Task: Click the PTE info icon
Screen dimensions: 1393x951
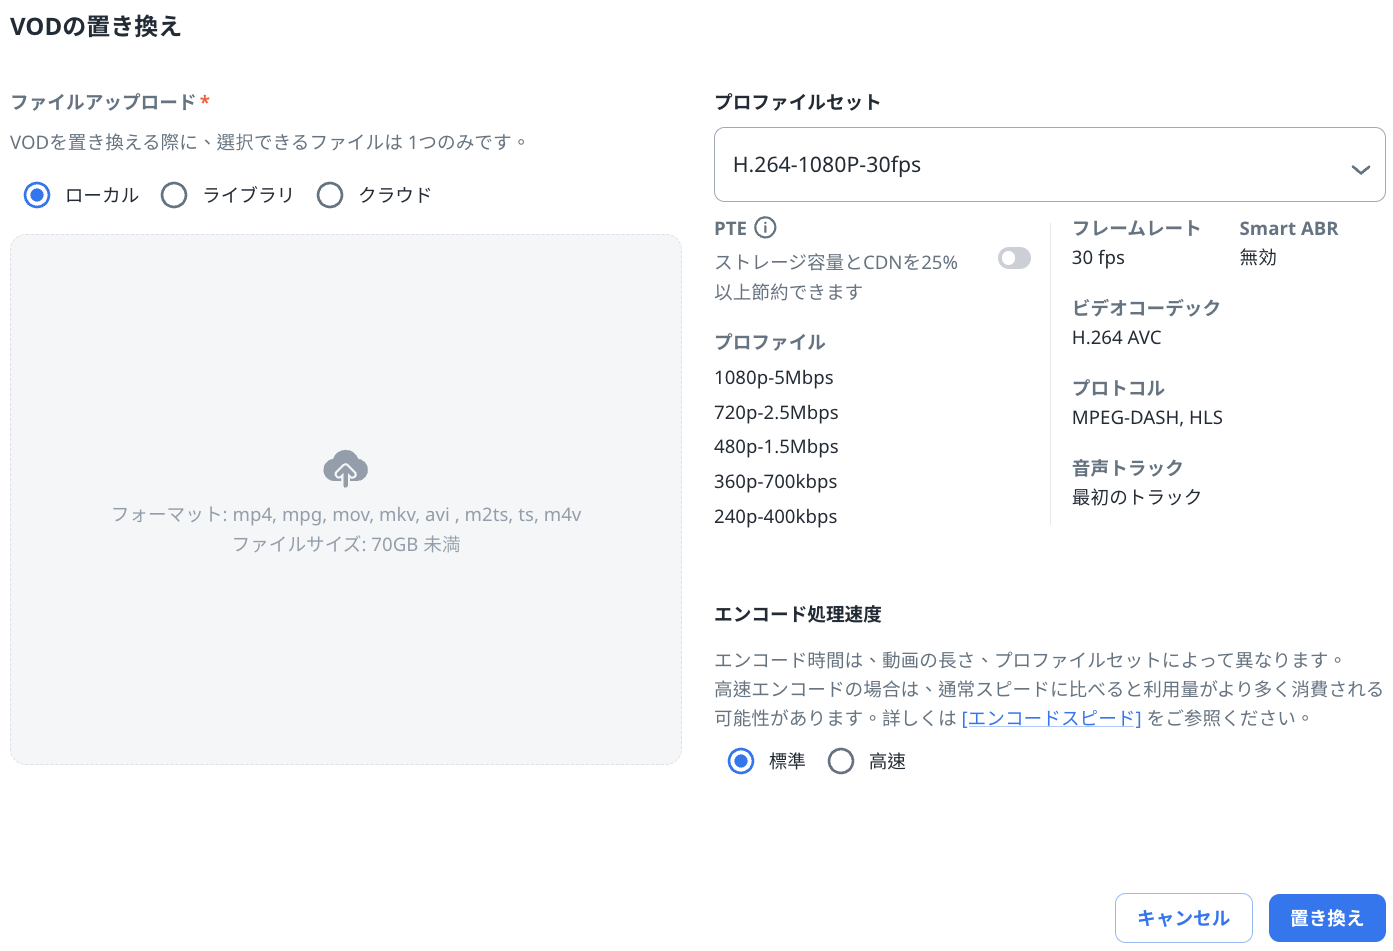Action: 765,228
